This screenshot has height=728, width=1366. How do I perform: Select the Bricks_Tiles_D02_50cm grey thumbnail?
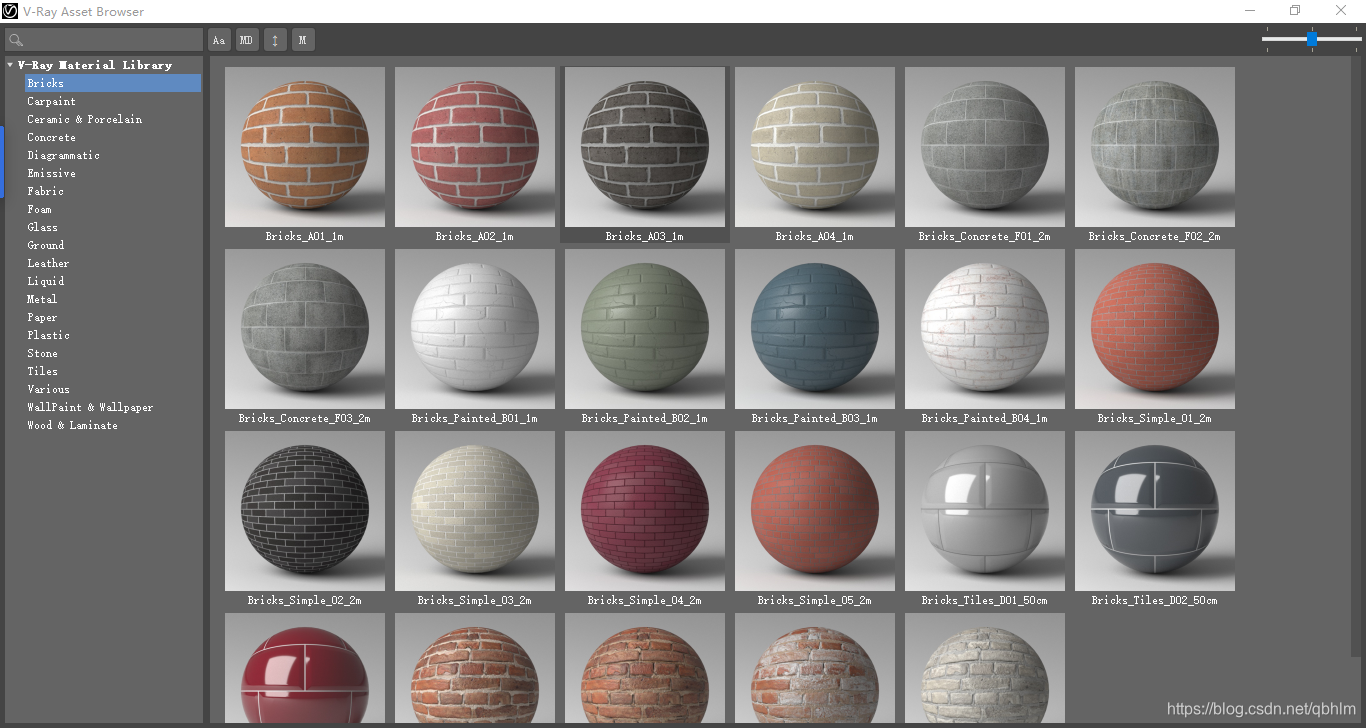click(1155, 511)
